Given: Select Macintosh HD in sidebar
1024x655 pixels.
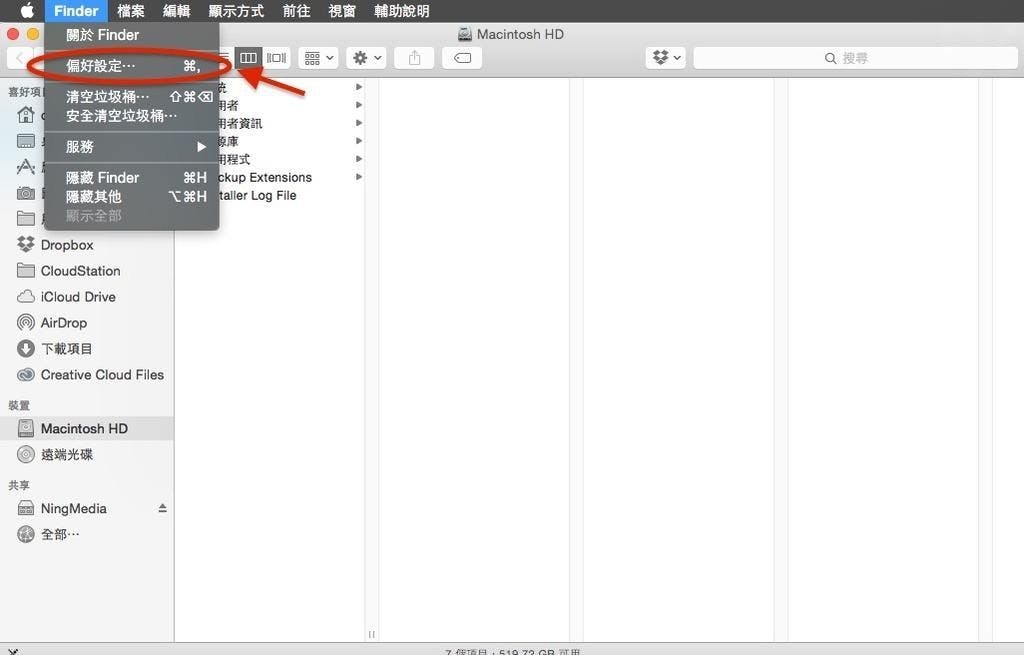Looking at the screenshot, I should point(87,428).
